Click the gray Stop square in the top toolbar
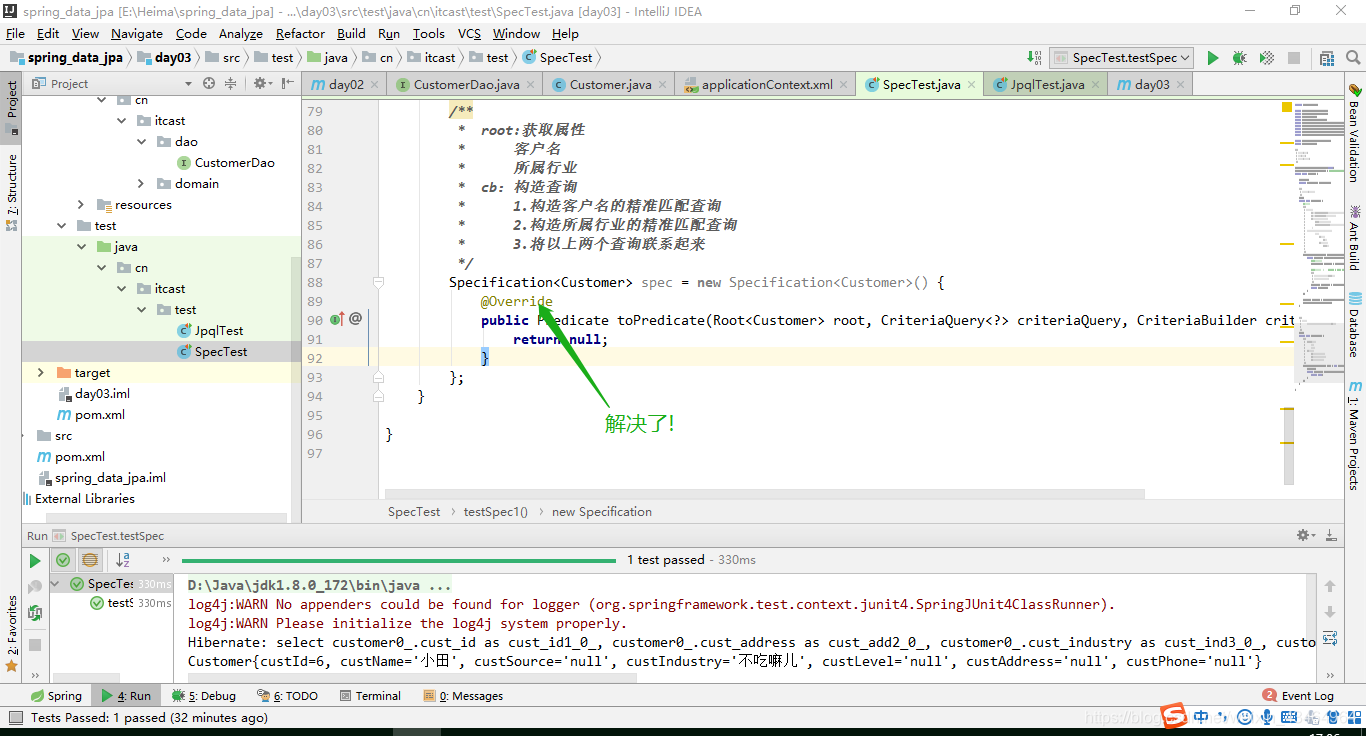The height and width of the screenshot is (736, 1366). (x=1294, y=58)
